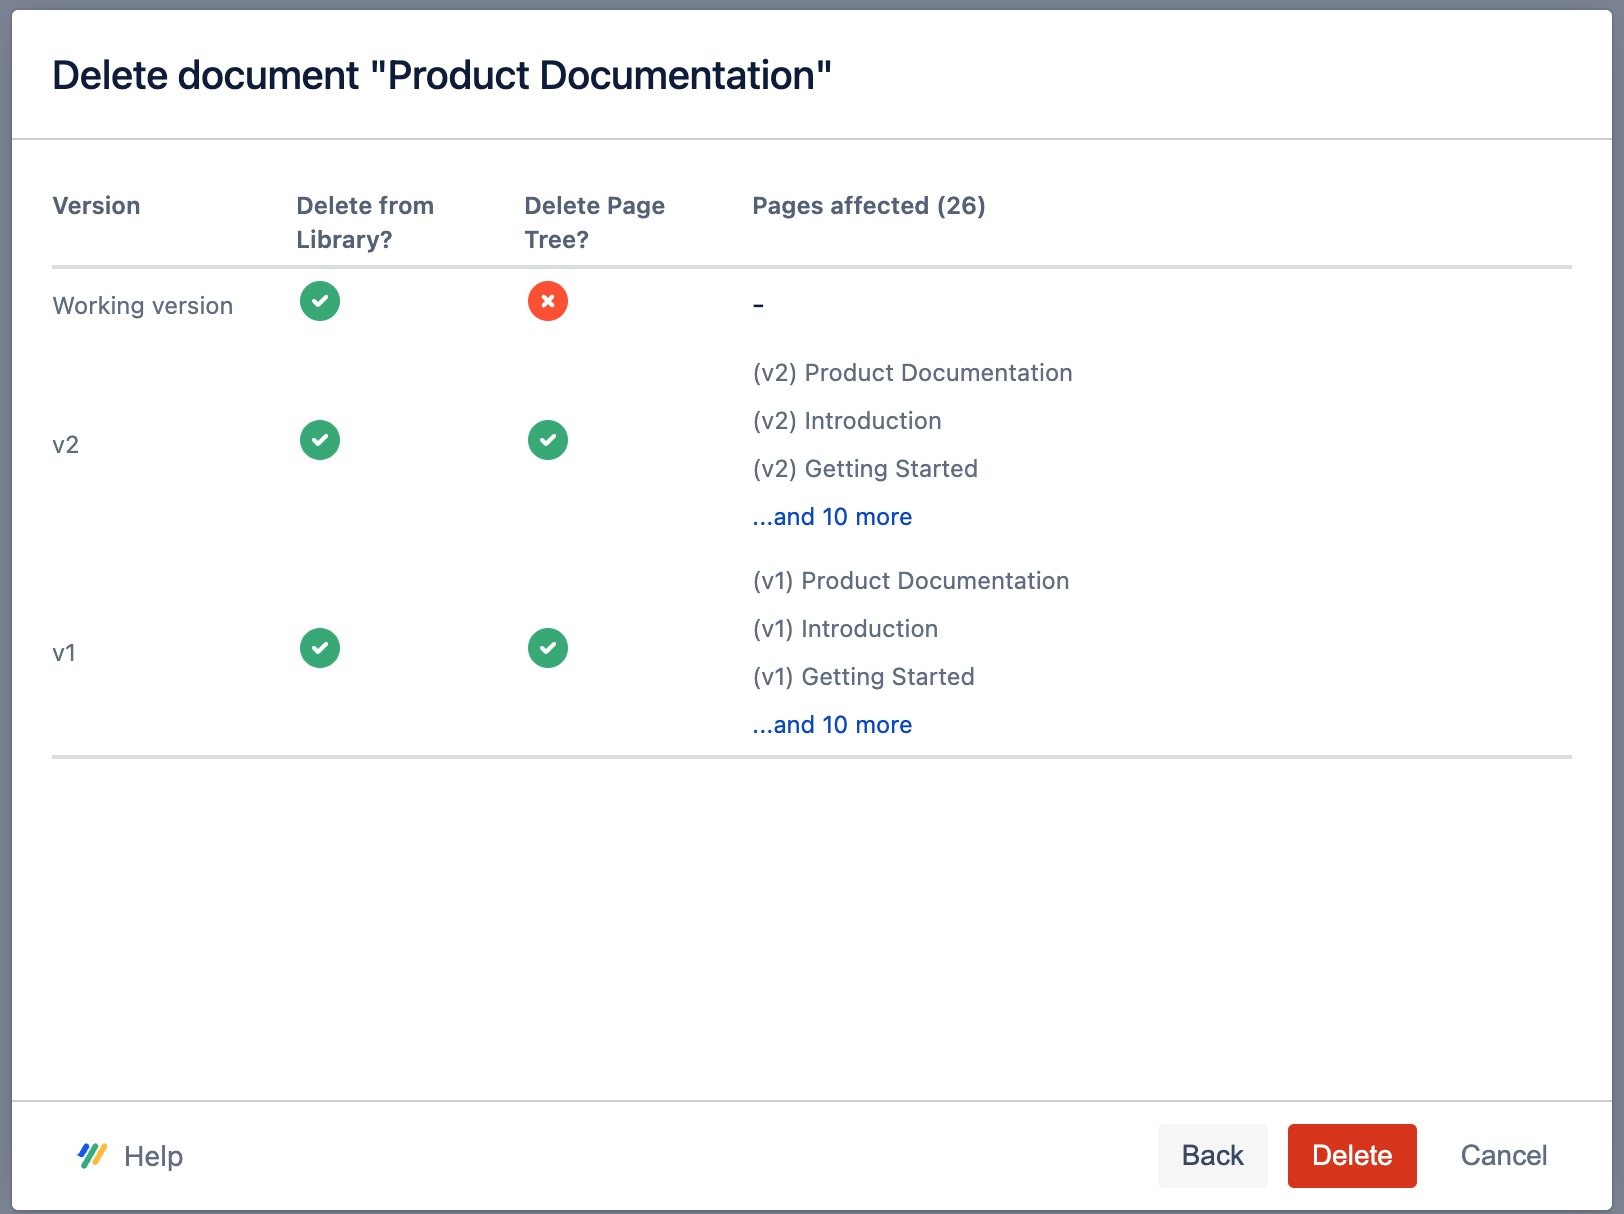Screen dimensions: 1624x1214
Task: Click the red Delete button
Action: [x=1352, y=1156]
